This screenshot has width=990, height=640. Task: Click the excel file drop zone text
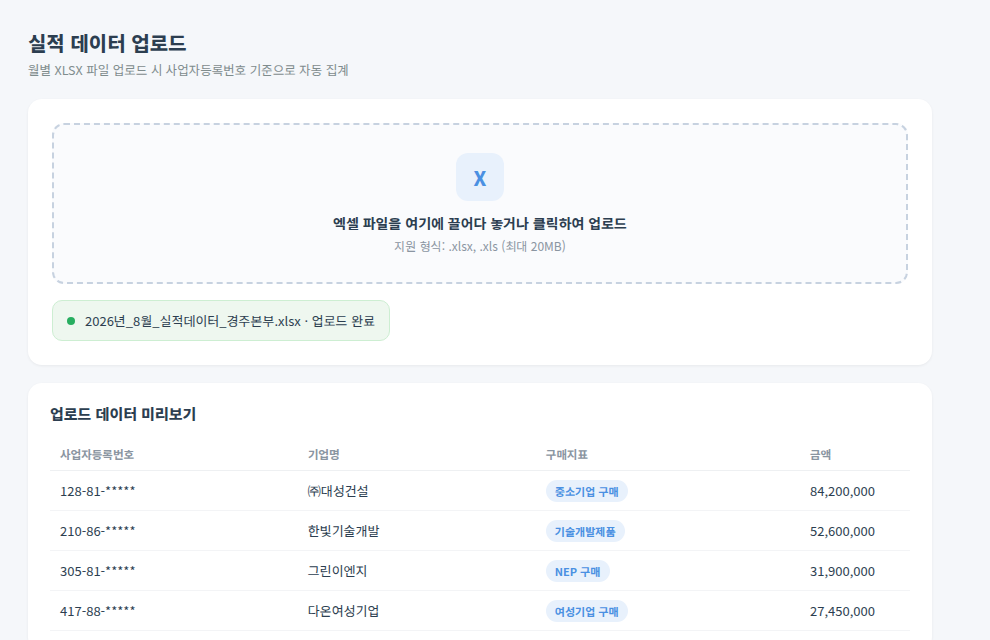(480, 223)
